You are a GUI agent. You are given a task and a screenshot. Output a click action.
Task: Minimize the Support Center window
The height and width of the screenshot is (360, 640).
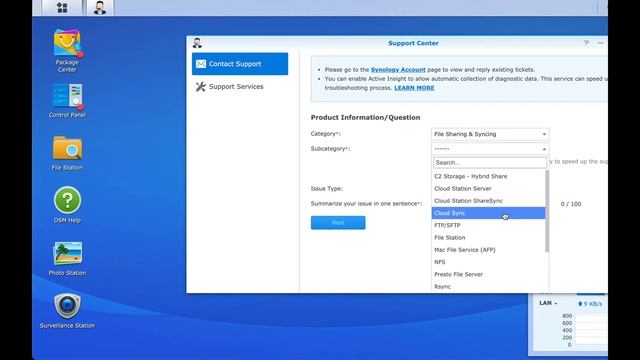pos(600,43)
